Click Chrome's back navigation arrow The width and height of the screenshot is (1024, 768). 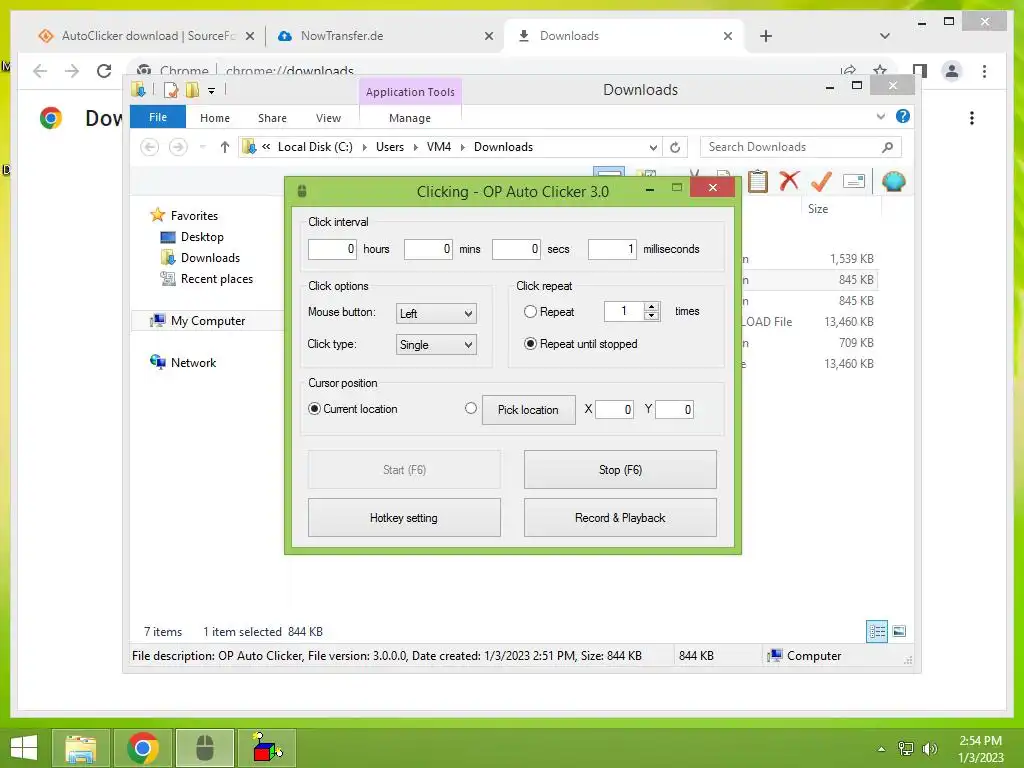(x=40, y=71)
